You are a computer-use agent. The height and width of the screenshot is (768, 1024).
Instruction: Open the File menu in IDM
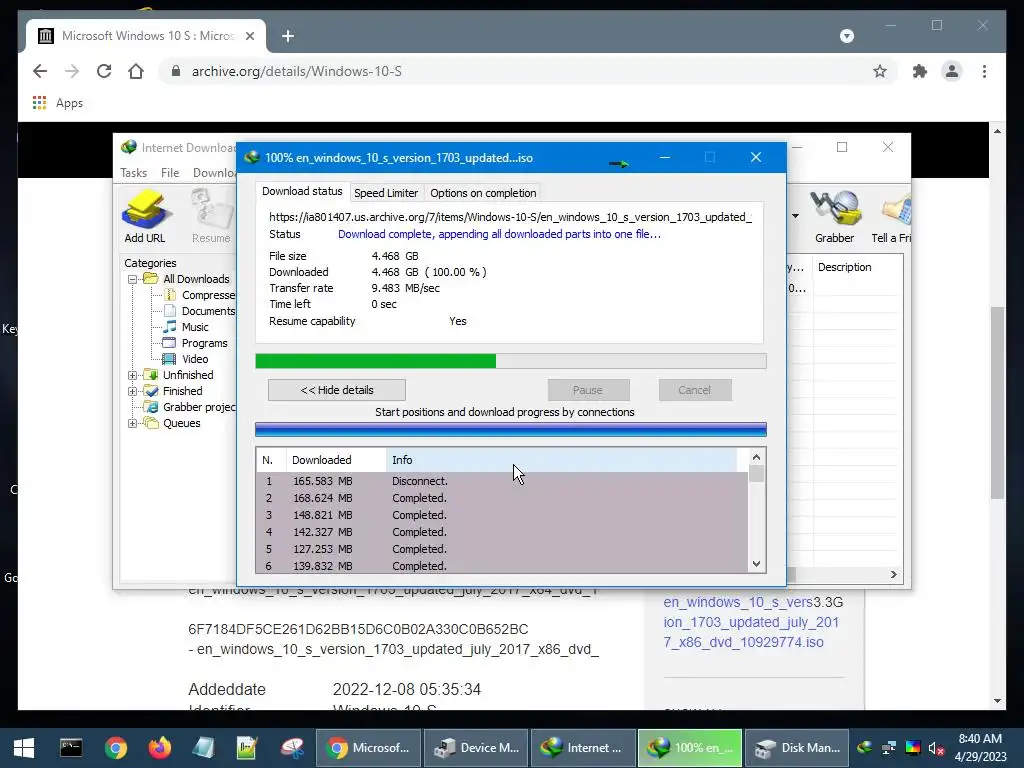point(170,172)
